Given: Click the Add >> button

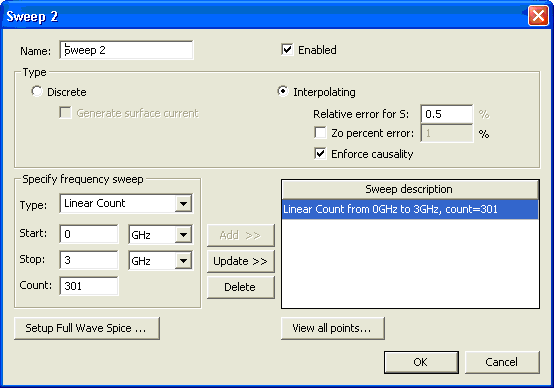Looking at the screenshot, I should click(241, 235).
